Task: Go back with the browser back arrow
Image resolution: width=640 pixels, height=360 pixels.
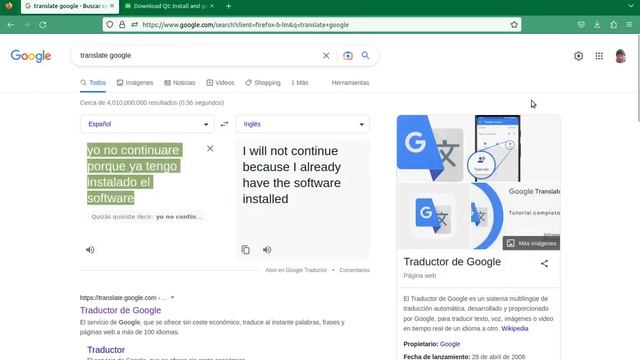Action: 11,25
